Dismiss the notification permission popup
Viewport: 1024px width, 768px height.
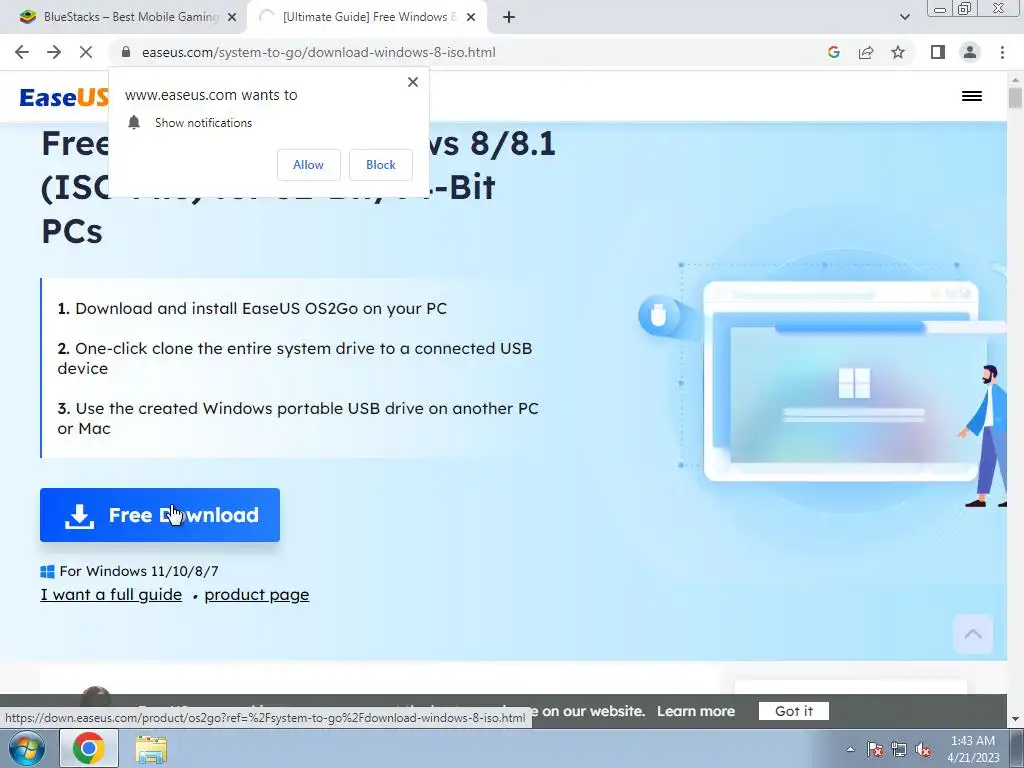(413, 82)
